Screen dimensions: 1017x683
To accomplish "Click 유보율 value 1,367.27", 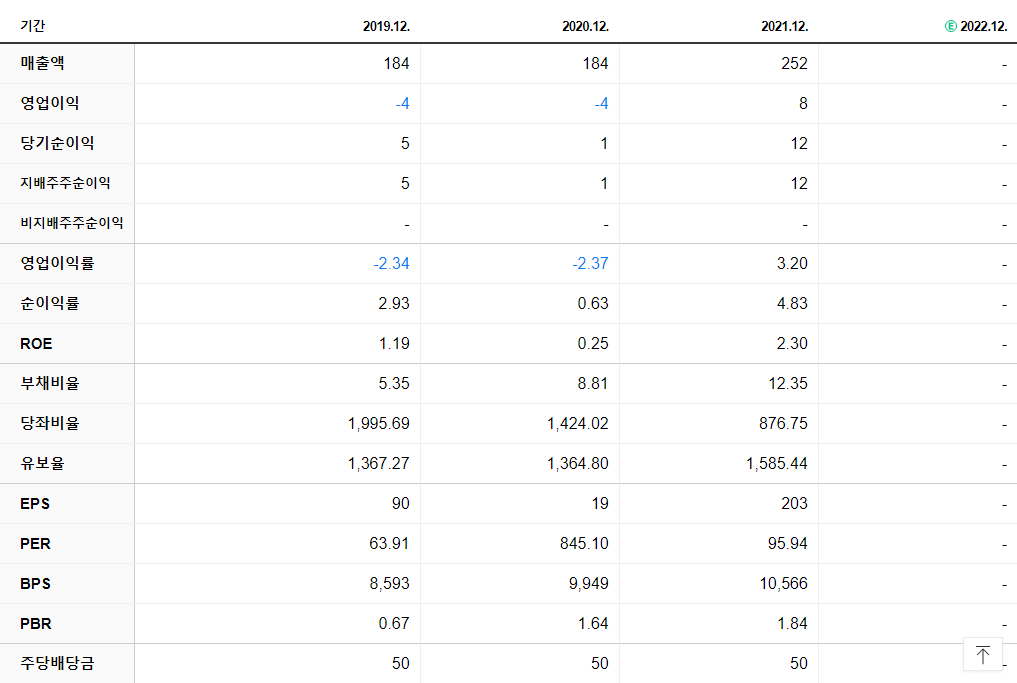I will pos(379,464).
